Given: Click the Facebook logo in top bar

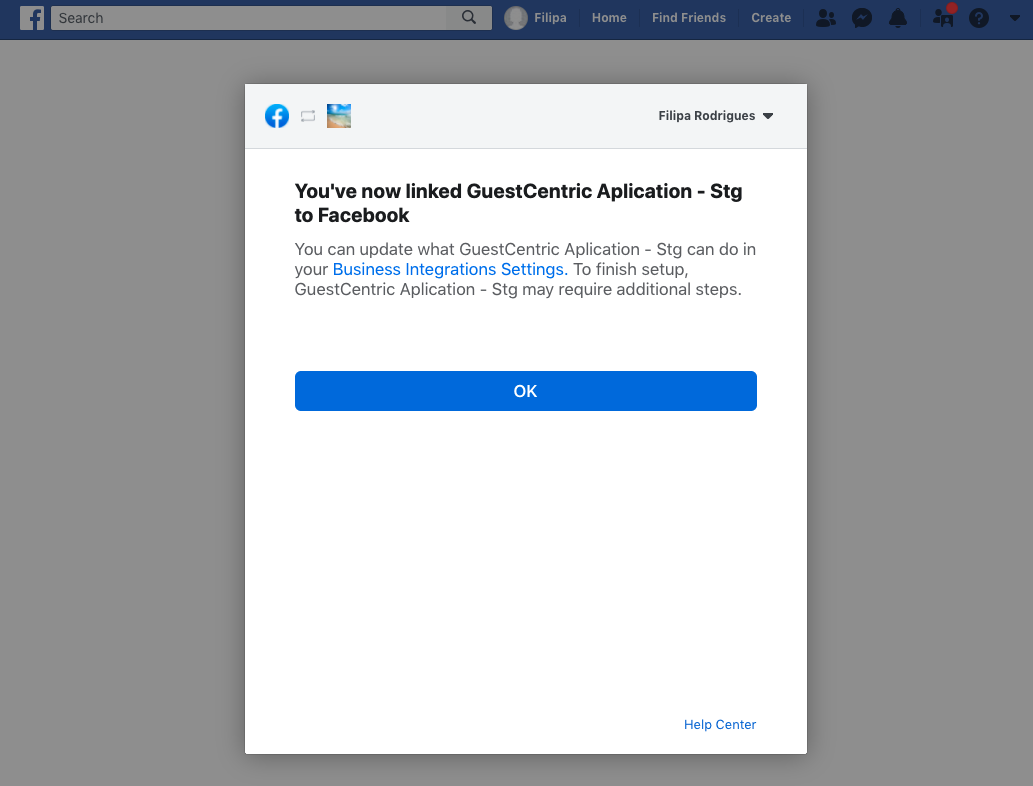Looking at the screenshot, I should tap(32, 18).
